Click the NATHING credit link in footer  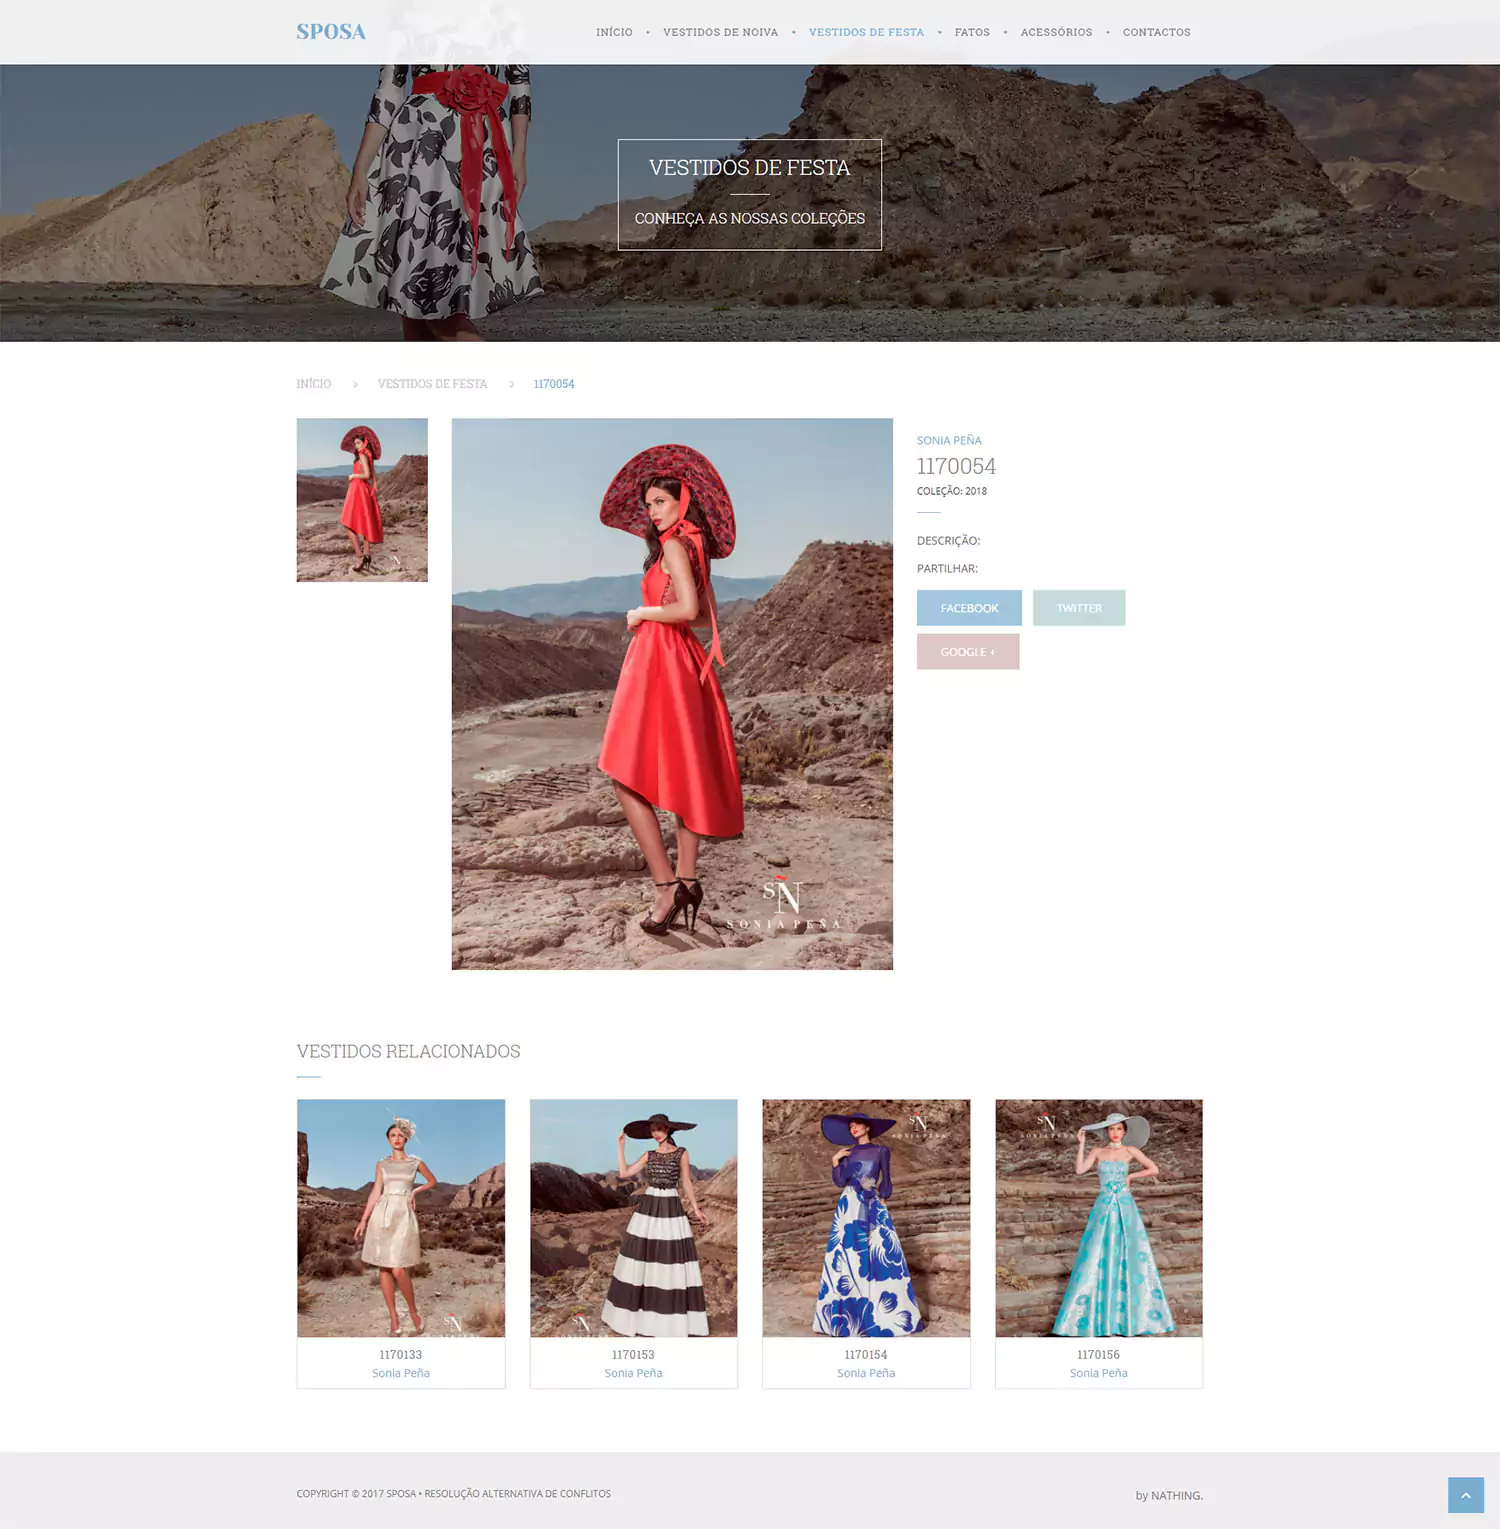1175,1494
